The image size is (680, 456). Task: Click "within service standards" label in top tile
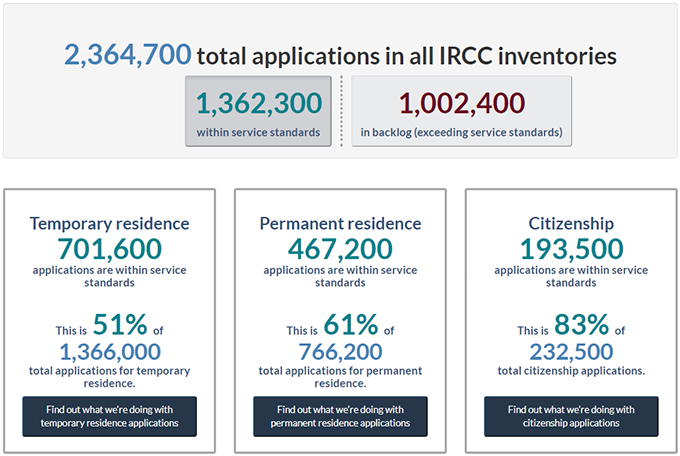pyautogui.click(x=258, y=132)
